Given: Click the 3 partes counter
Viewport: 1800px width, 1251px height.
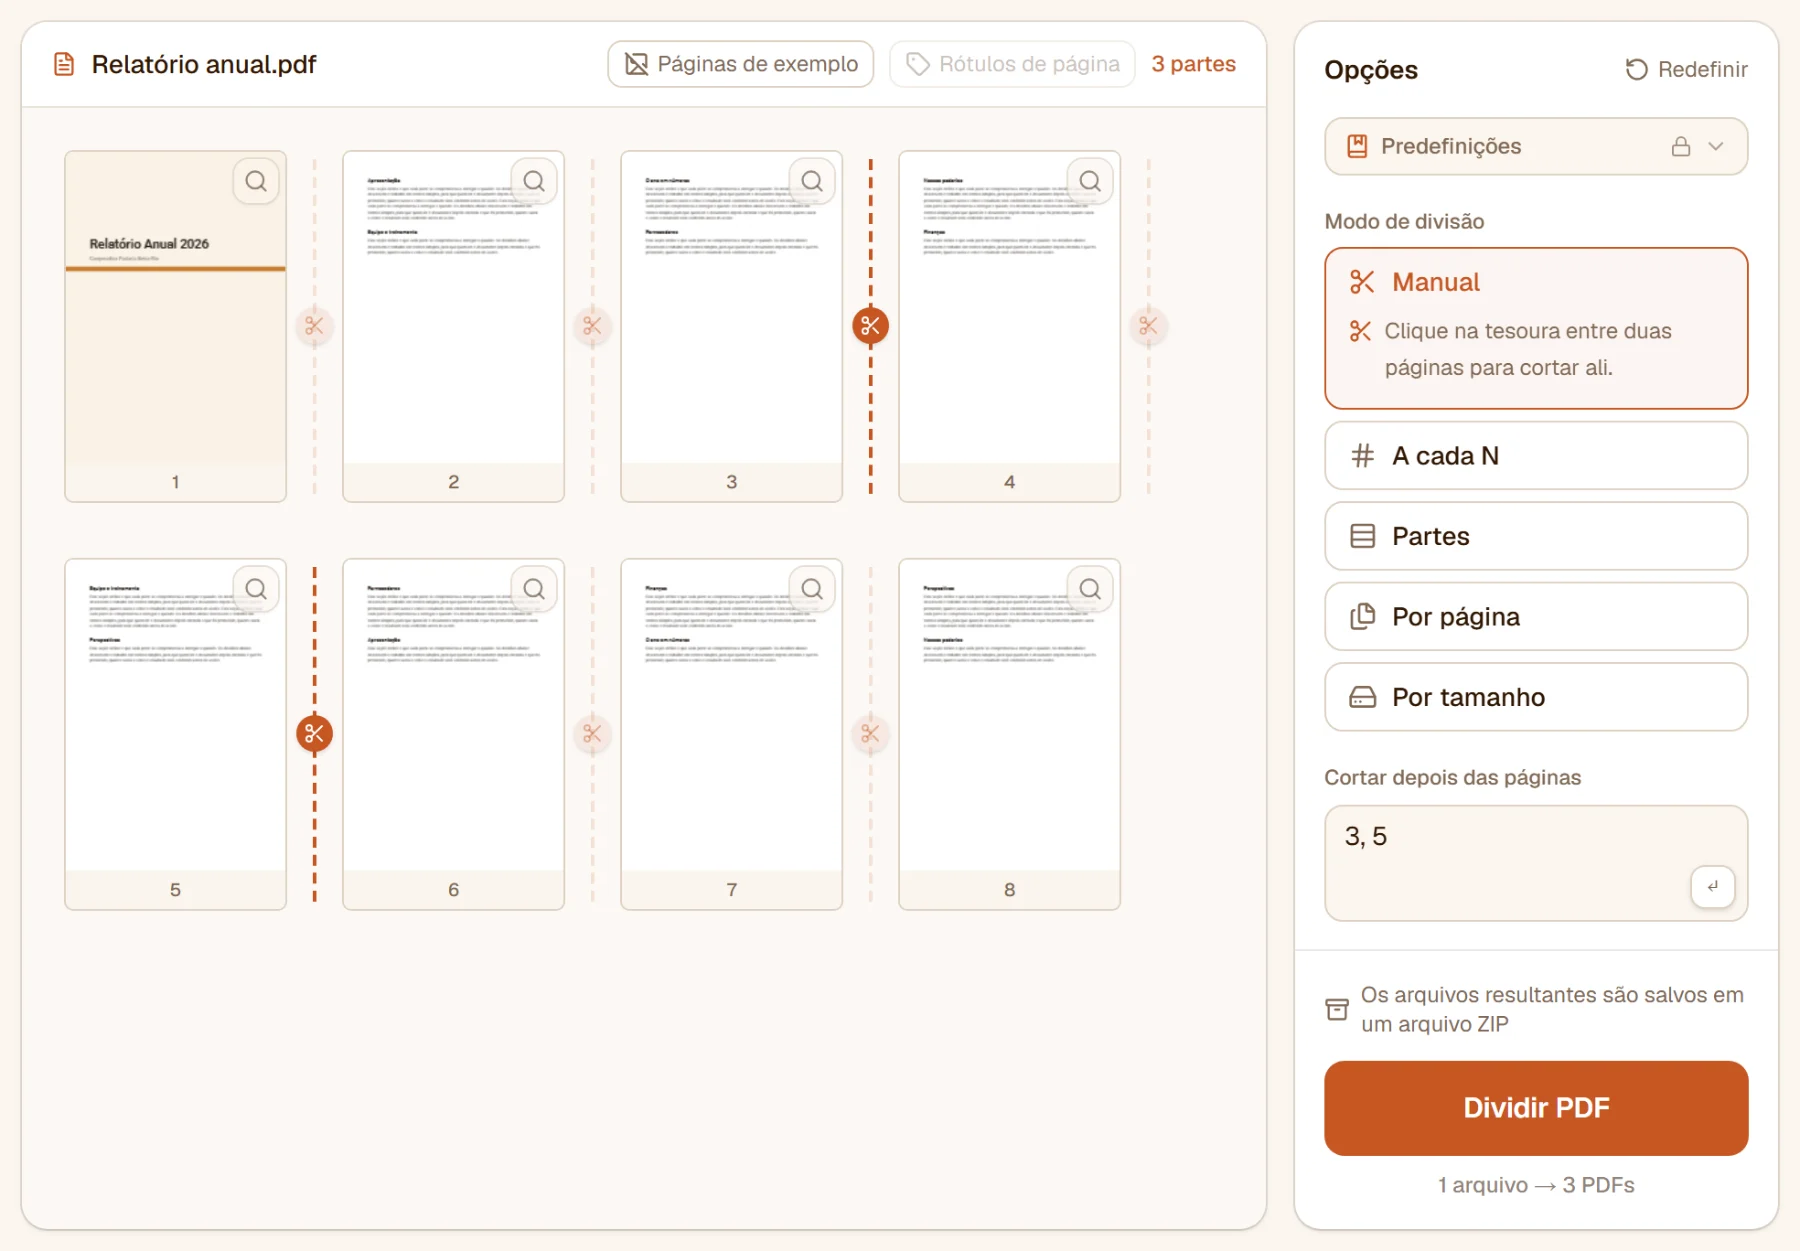Looking at the screenshot, I should click(x=1193, y=64).
